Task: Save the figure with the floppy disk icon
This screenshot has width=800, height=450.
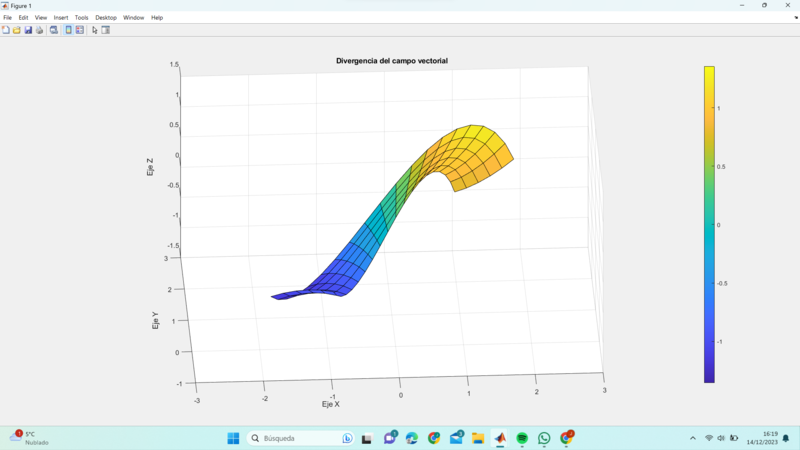Action: pyautogui.click(x=28, y=30)
